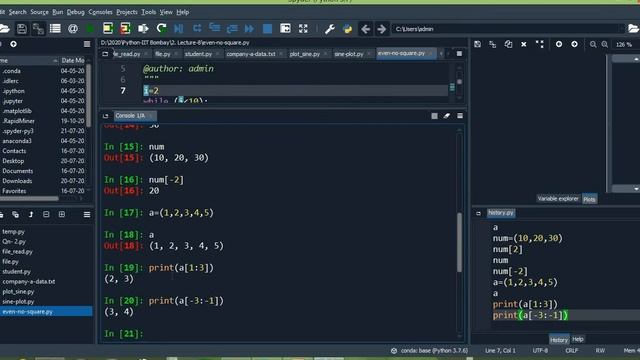Click the 126 % zoom value

pyautogui.click(x=624, y=44)
